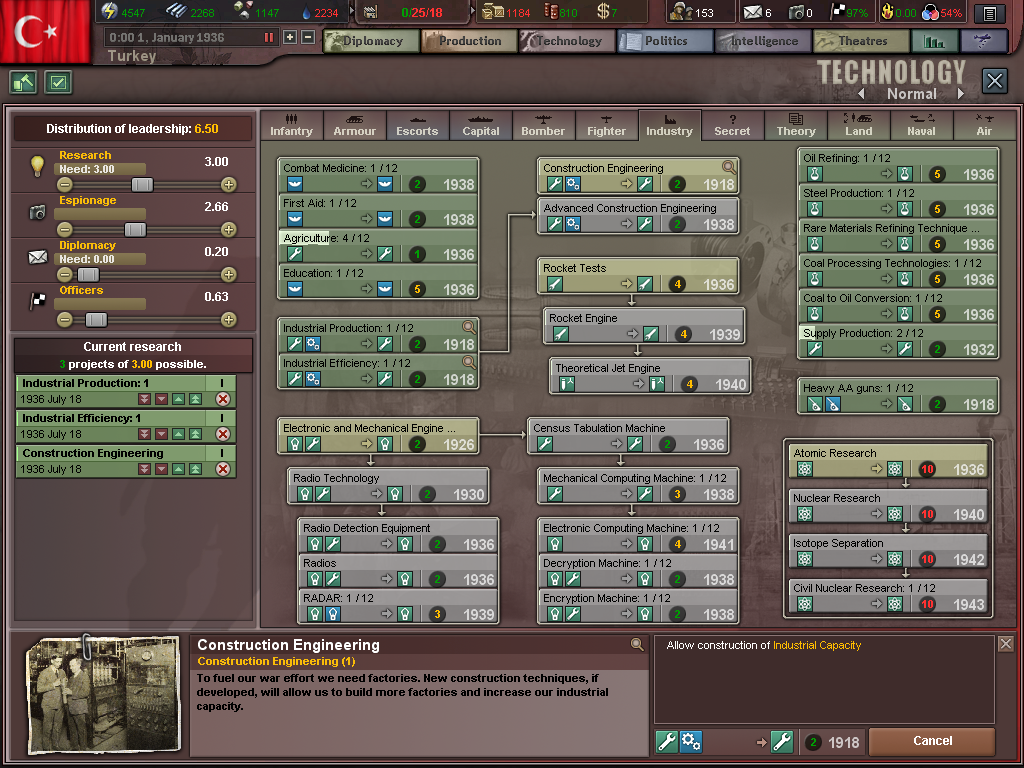Toggle the message checkmark filter button
The height and width of the screenshot is (768, 1024).
click(58, 81)
